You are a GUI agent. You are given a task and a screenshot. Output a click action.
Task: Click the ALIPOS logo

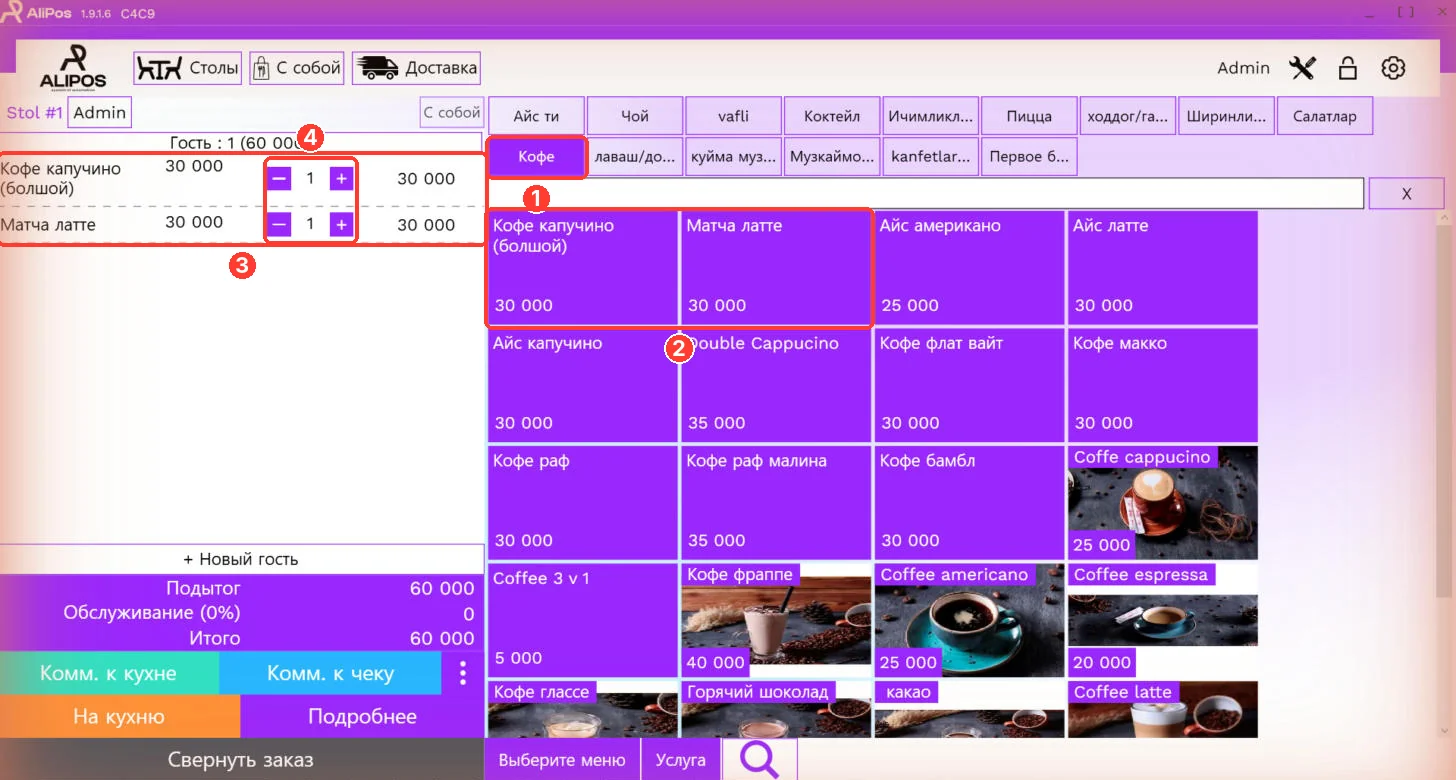[73, 67]
